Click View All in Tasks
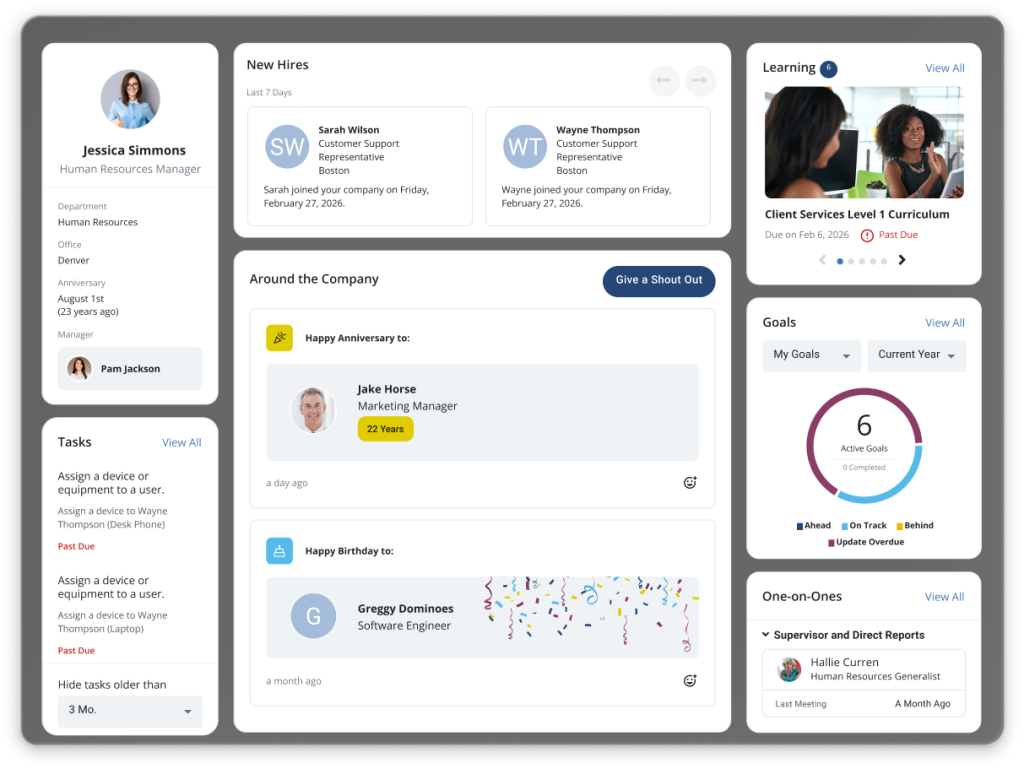This screenshot has height=769, width=1024. tap(182, 443)
